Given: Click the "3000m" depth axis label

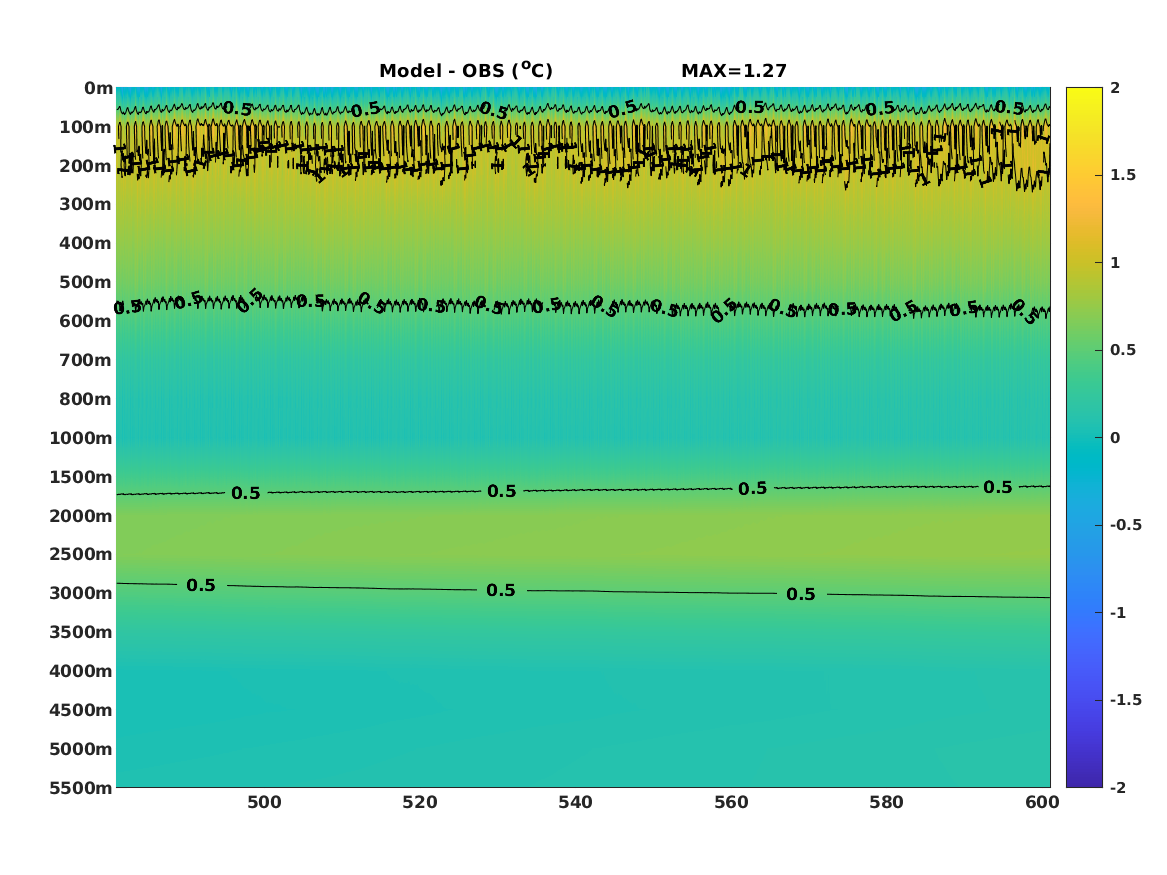Looking at the screenshot, I should click(x=81, y=593).
